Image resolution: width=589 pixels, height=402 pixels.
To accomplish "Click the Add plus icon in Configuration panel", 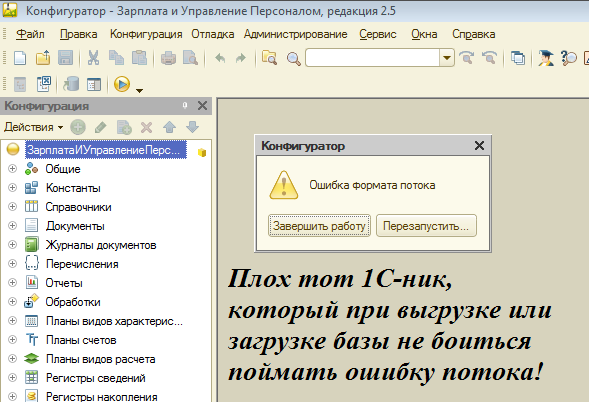I will pos(78,127).
